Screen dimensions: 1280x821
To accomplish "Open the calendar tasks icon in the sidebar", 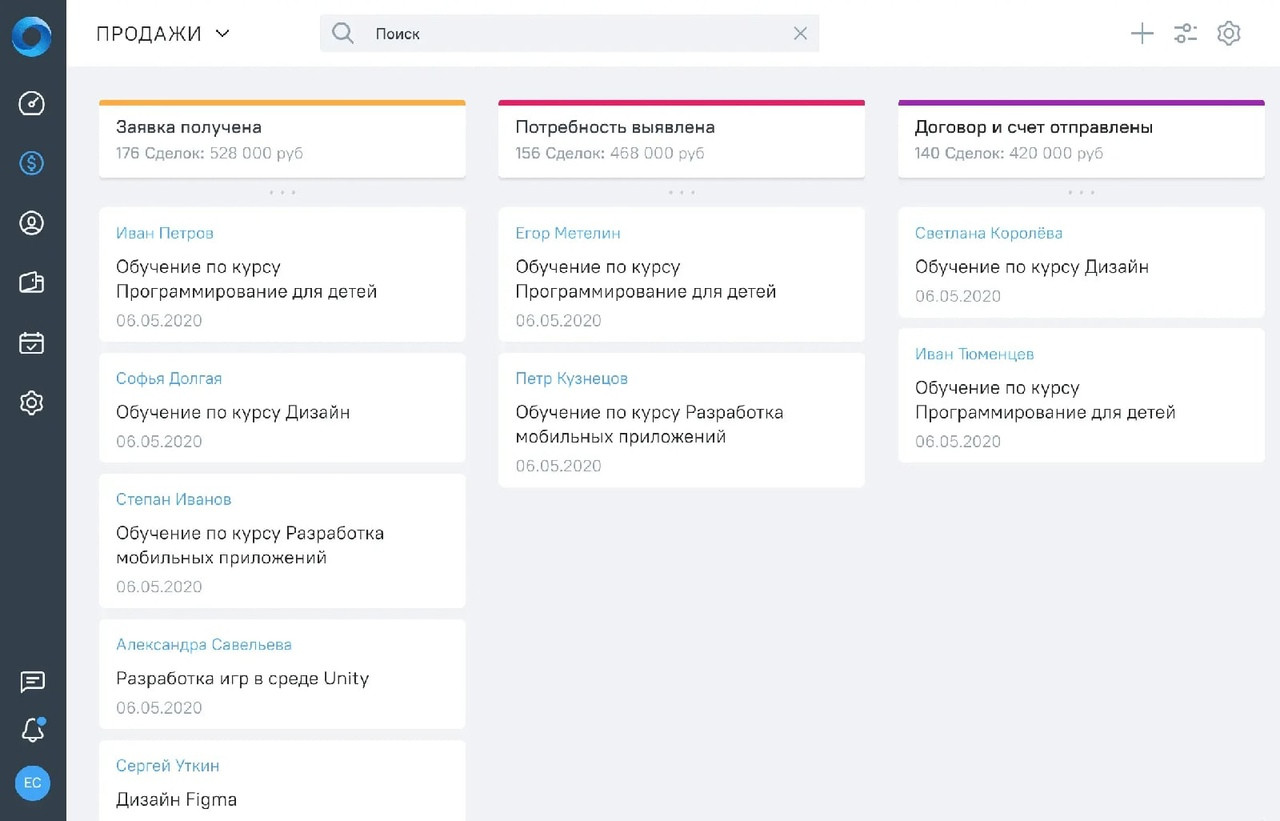I will tap(32, 343).
